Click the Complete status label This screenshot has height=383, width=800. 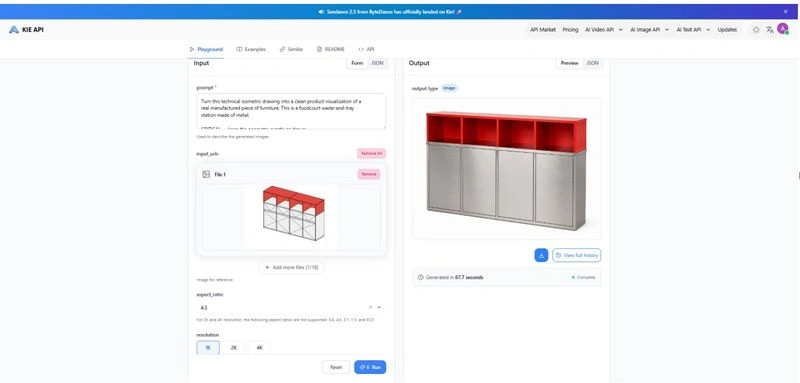[x=583, y=277]
